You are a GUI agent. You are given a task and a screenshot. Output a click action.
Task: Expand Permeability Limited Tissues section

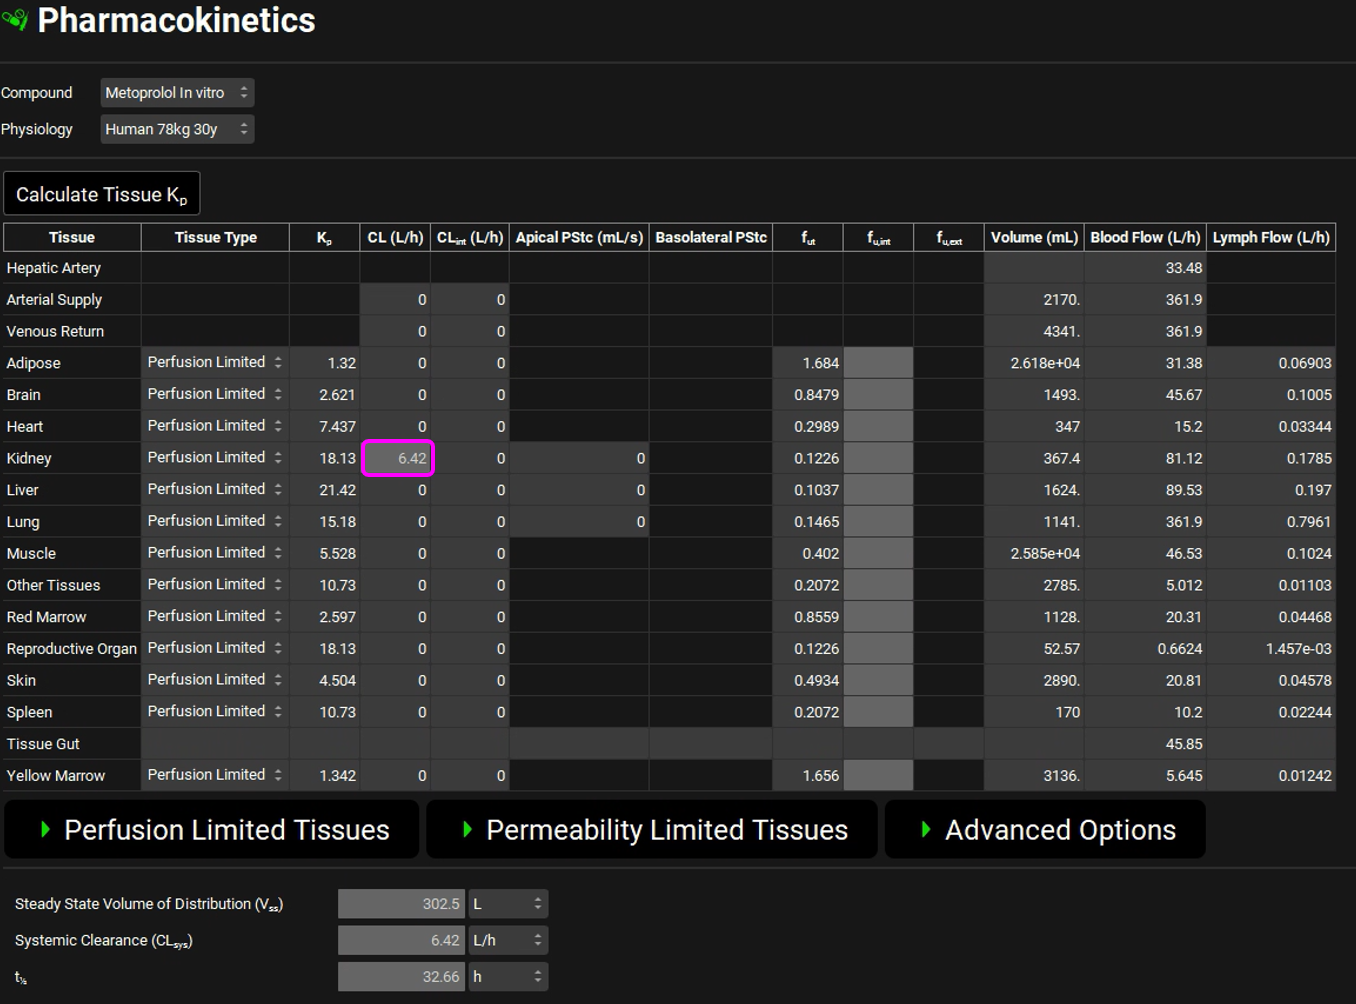(x=652, y=830)
